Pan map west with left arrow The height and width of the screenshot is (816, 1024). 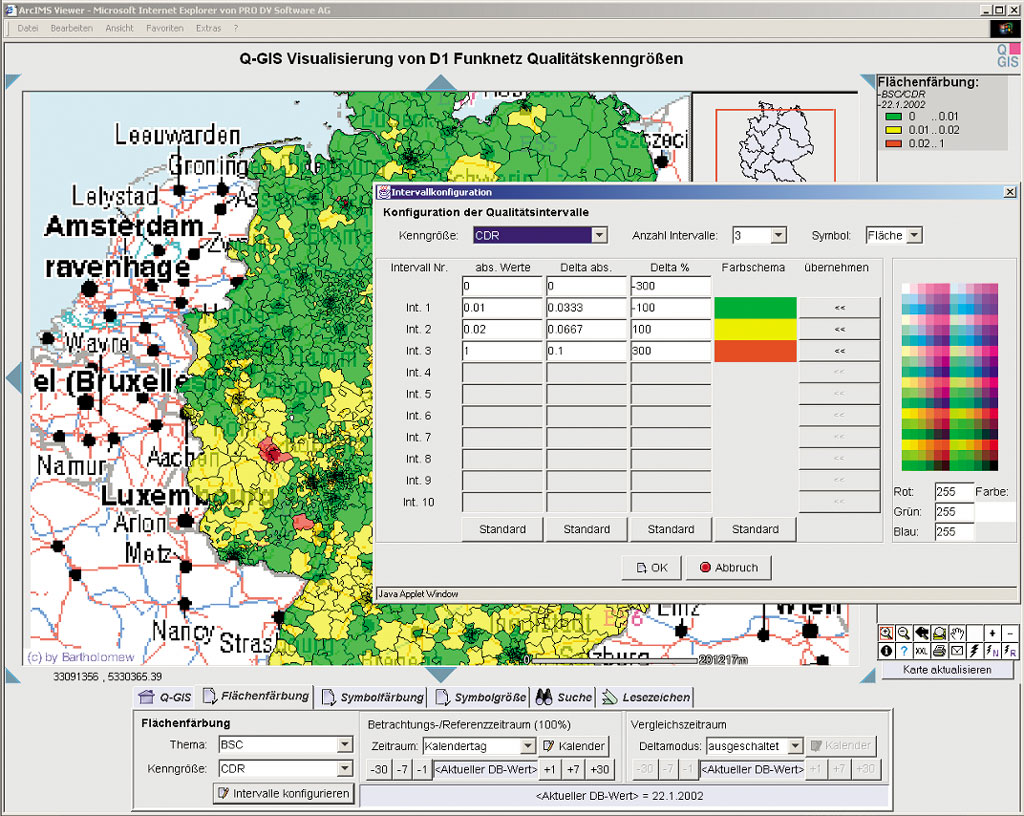click(x=13, y=379)
